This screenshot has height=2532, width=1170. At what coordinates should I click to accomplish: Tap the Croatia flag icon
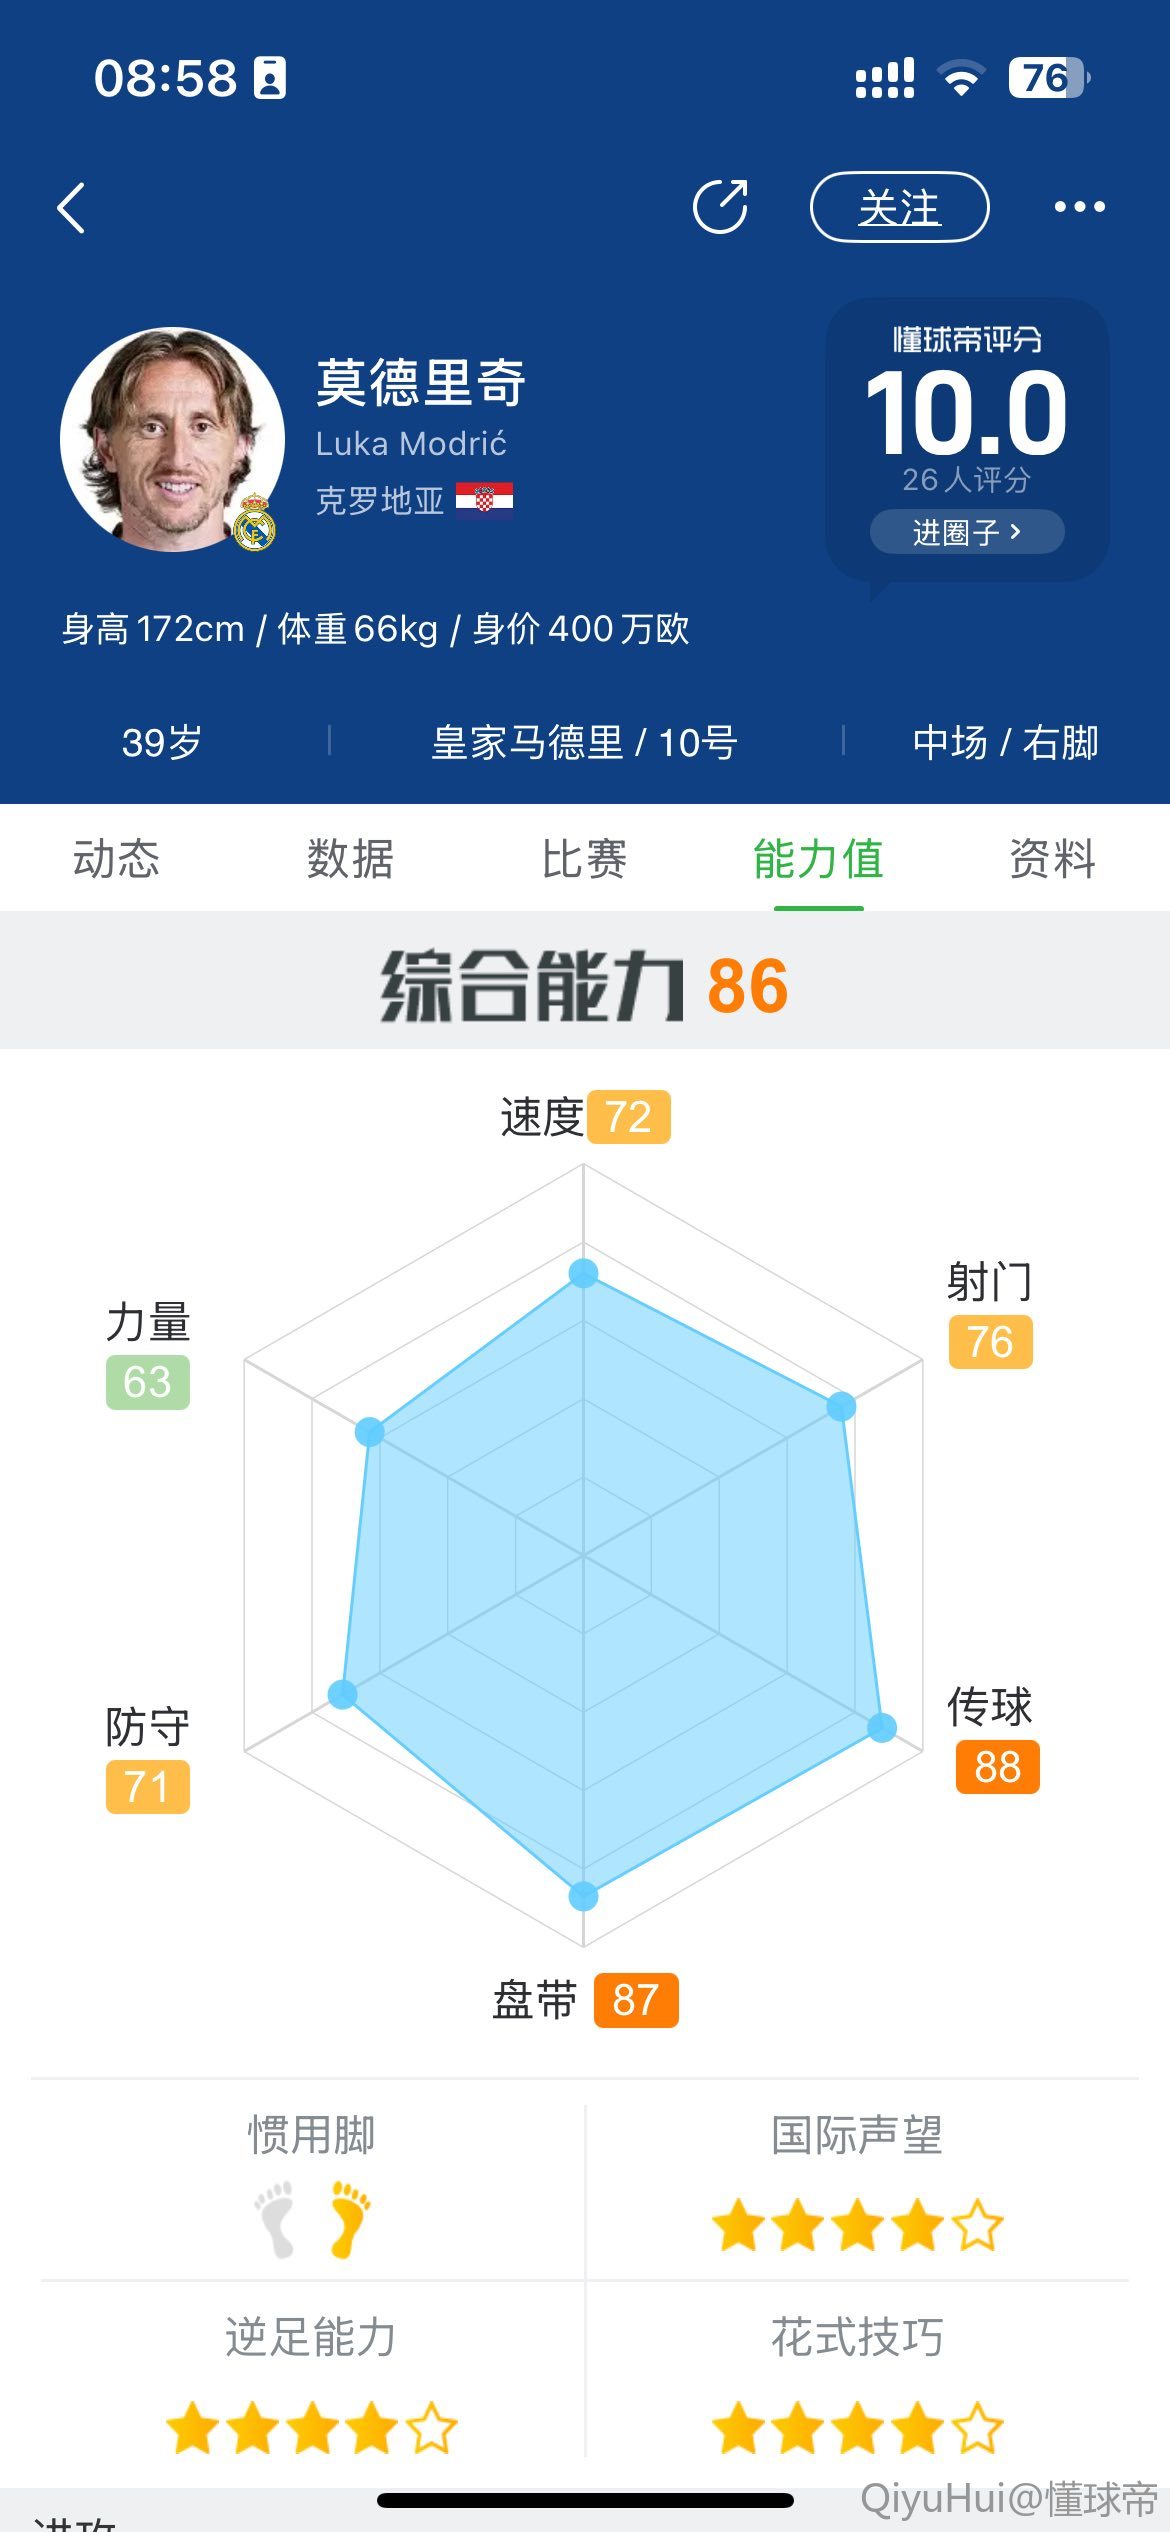pos(485,498)
